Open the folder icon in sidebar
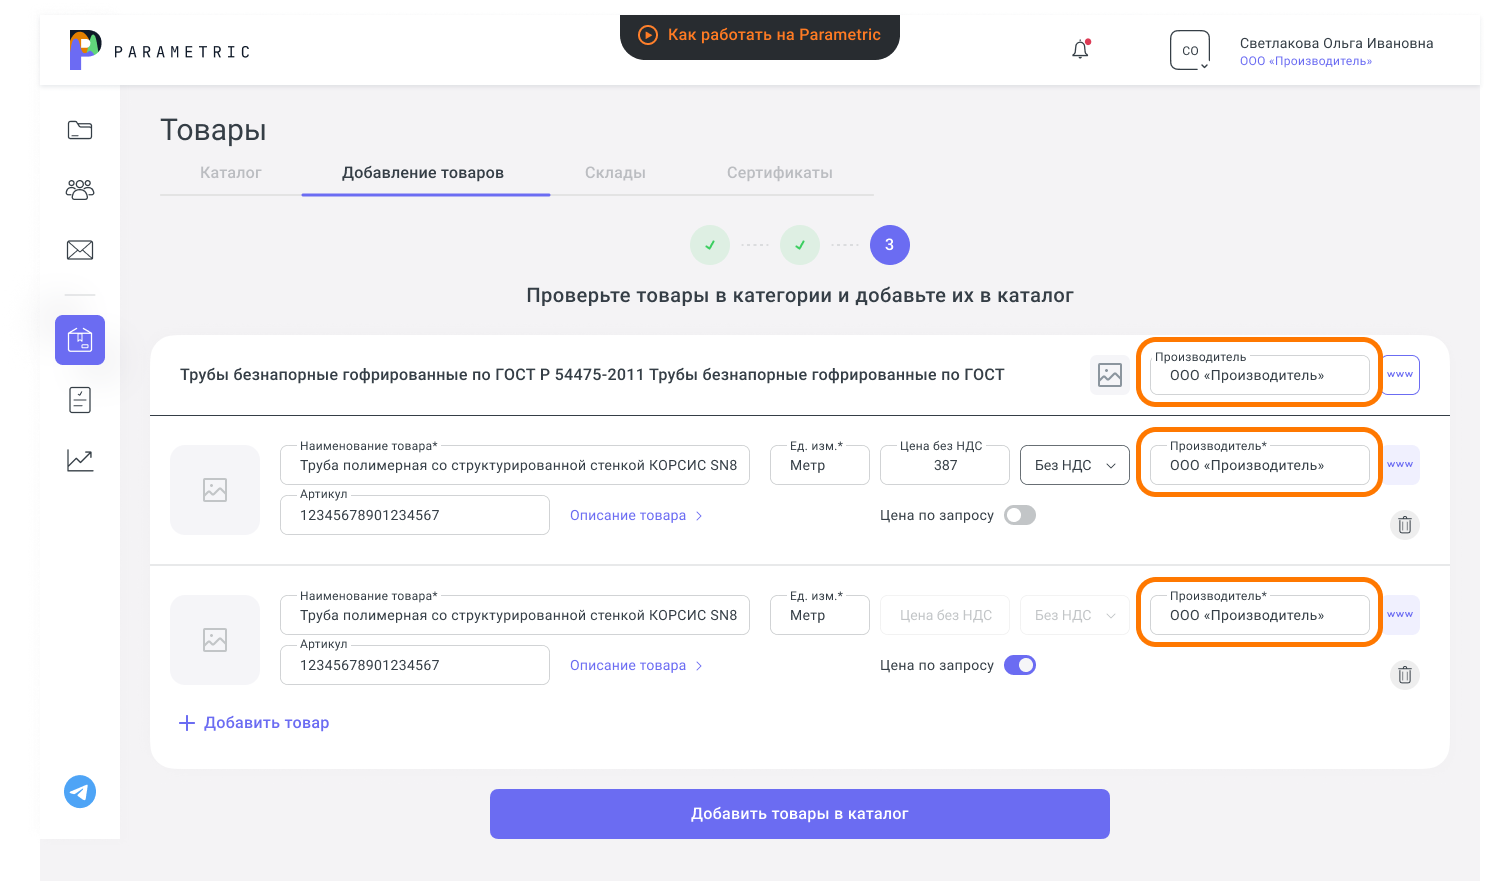The image size is (1485, 881). click(x=80, y=130)
